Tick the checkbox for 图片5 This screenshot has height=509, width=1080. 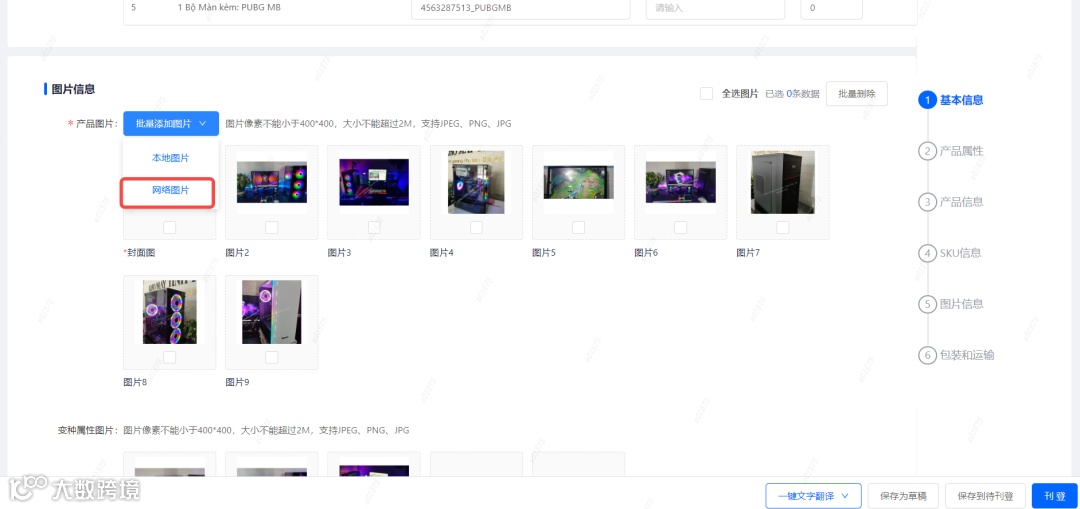pos(578,227)
